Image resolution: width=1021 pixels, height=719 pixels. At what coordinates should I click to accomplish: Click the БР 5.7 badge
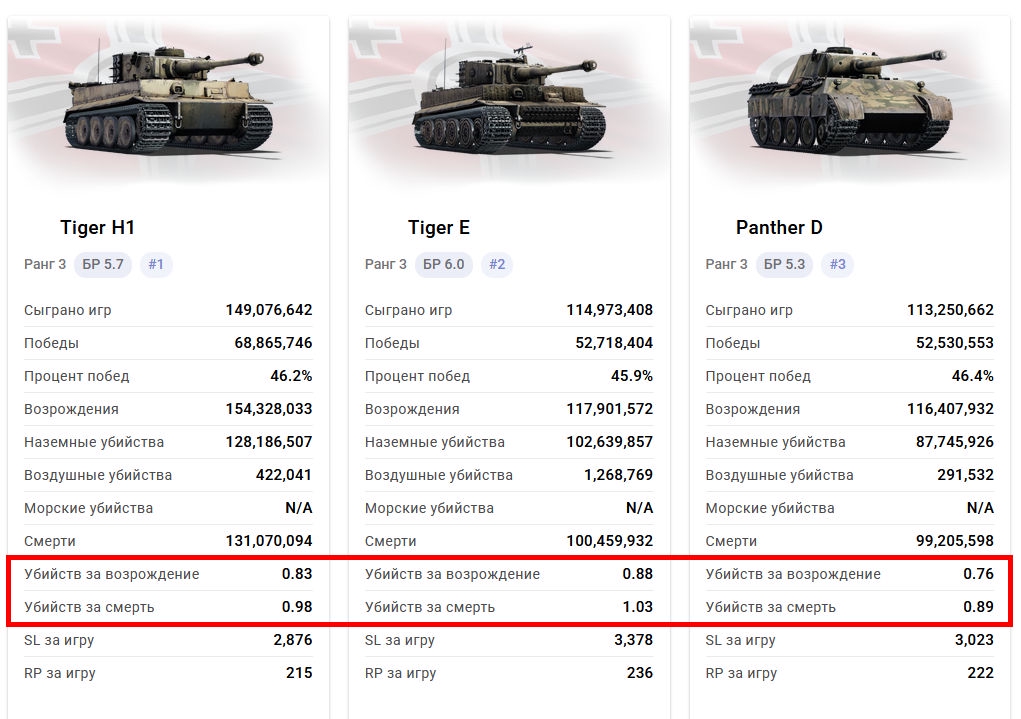(x=103, y=265)
